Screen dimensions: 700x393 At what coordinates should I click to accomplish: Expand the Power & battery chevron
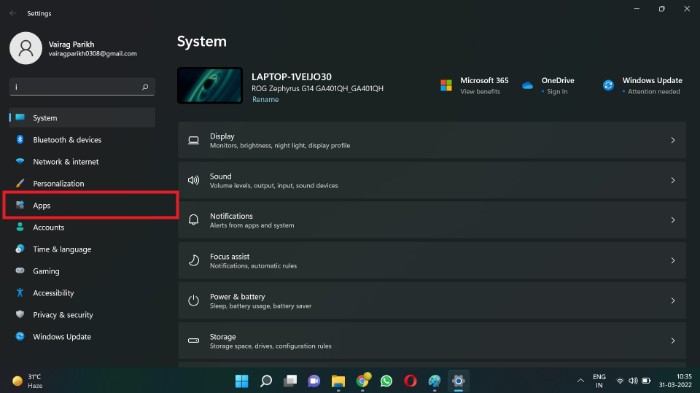(x=673, y=301)
